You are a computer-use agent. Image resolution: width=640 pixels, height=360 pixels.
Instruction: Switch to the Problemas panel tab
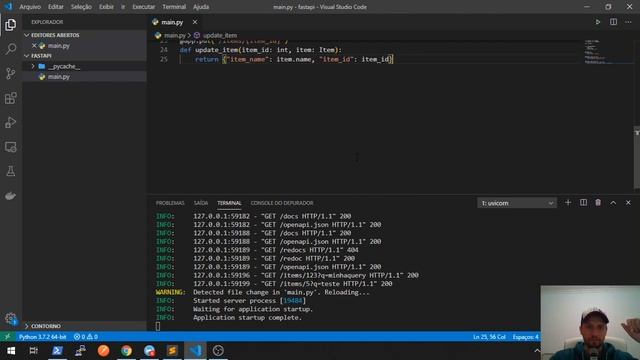point(170,203)
